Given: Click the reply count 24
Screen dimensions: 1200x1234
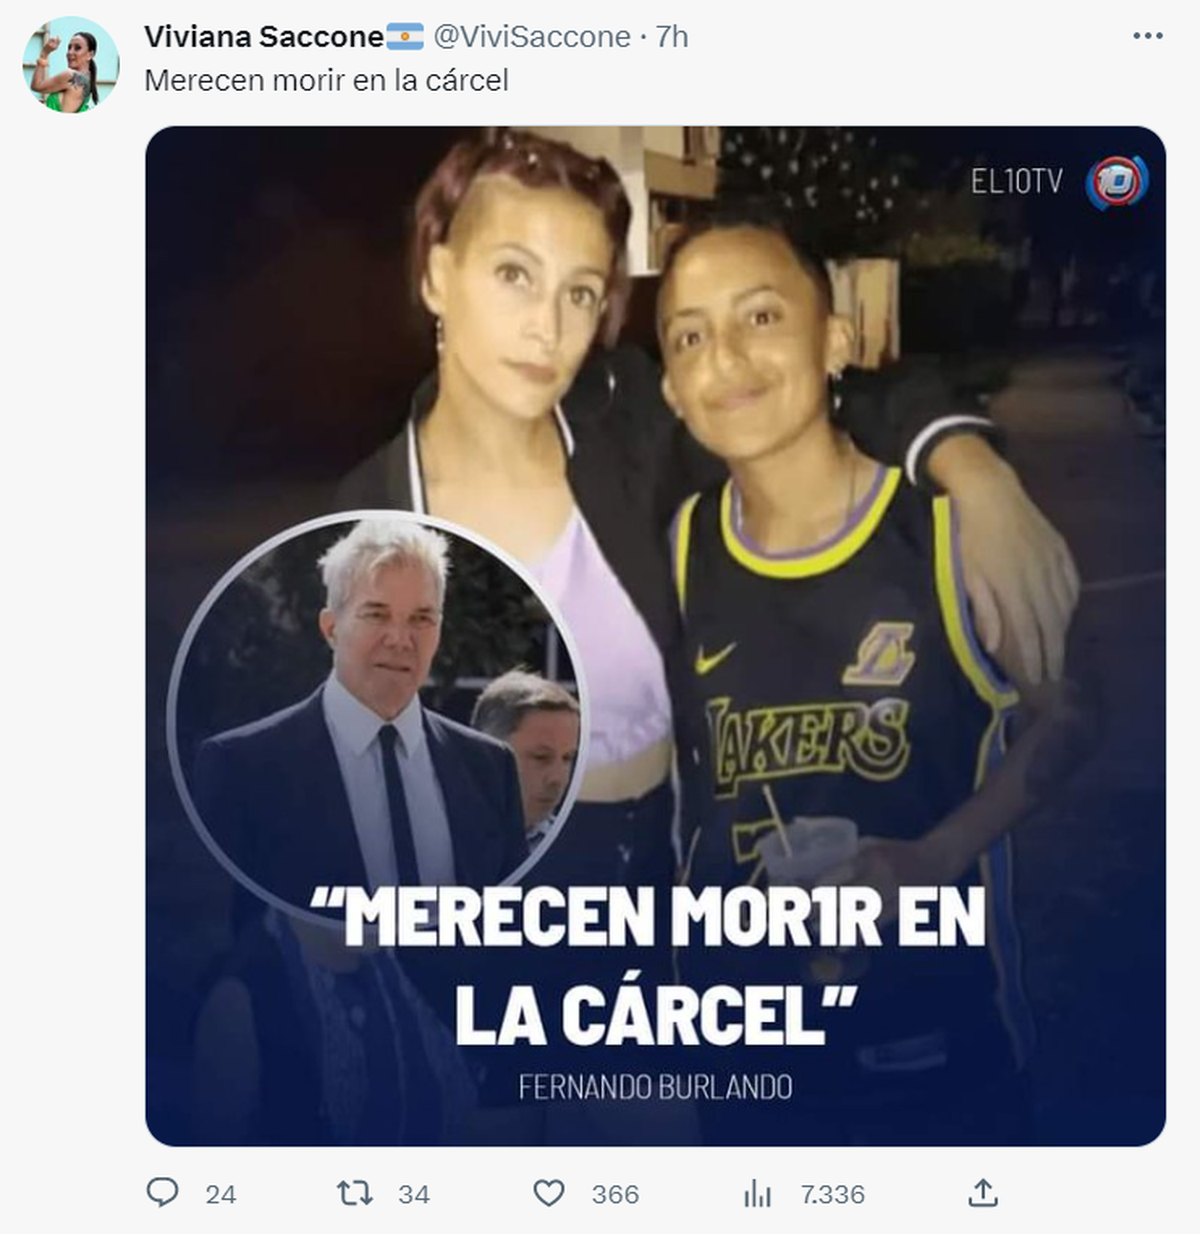Looking at the screenshot, I should [220, 1194].
